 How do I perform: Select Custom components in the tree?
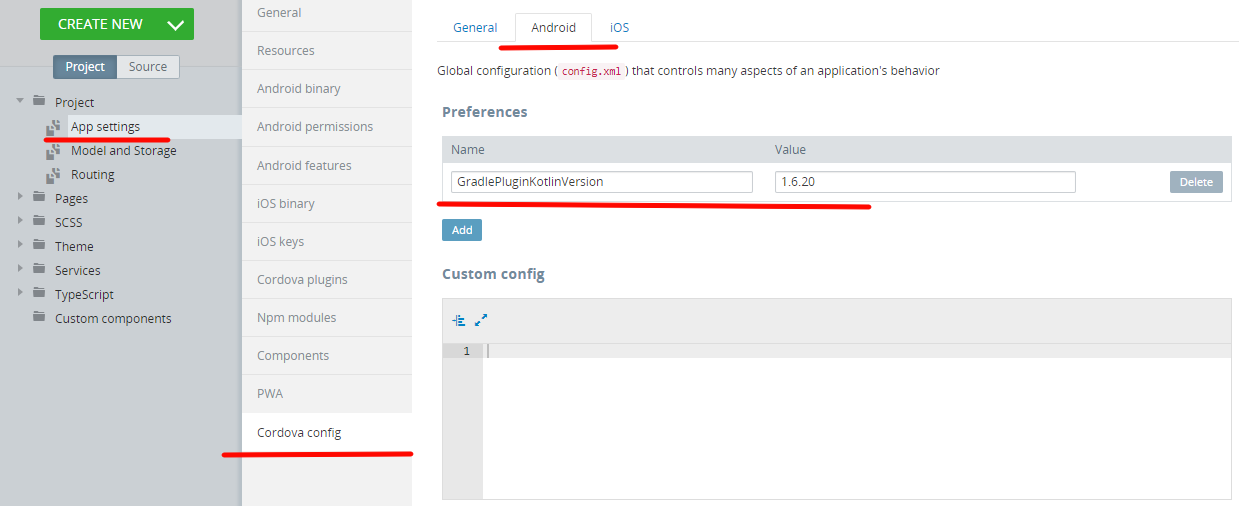[x=113, y=319]
